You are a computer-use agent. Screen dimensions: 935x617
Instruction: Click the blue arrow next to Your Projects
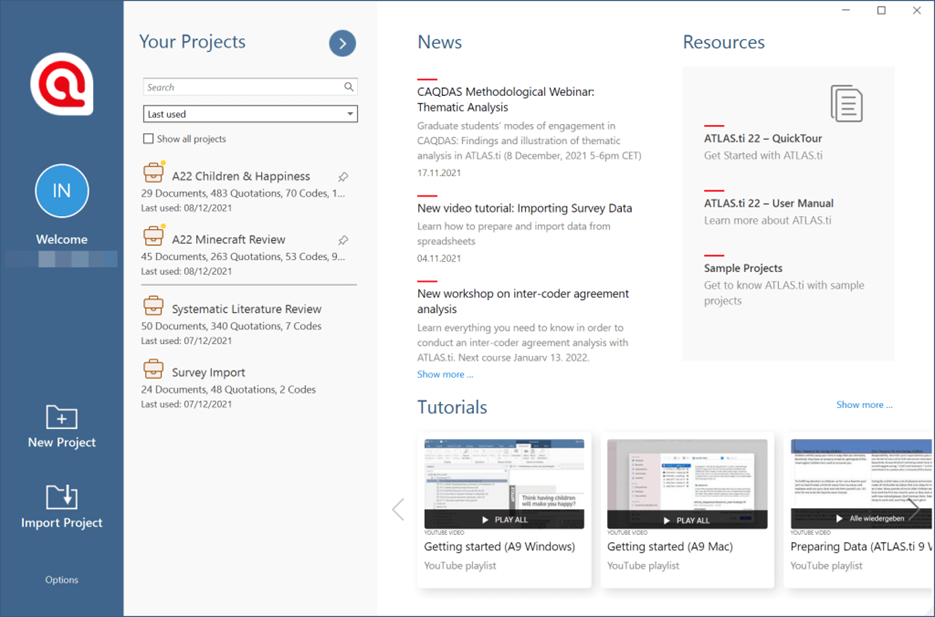pyautogui.click(x=342, y=43)
